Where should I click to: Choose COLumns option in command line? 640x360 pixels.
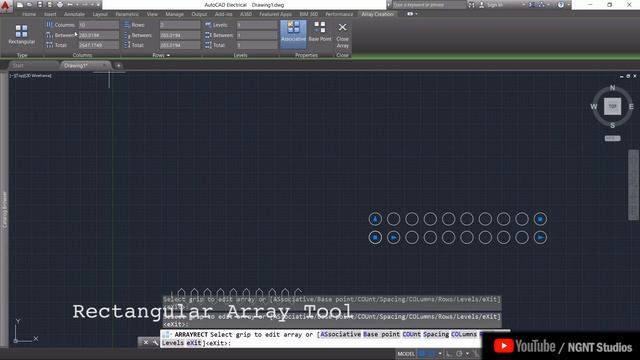tap(464, 334)
